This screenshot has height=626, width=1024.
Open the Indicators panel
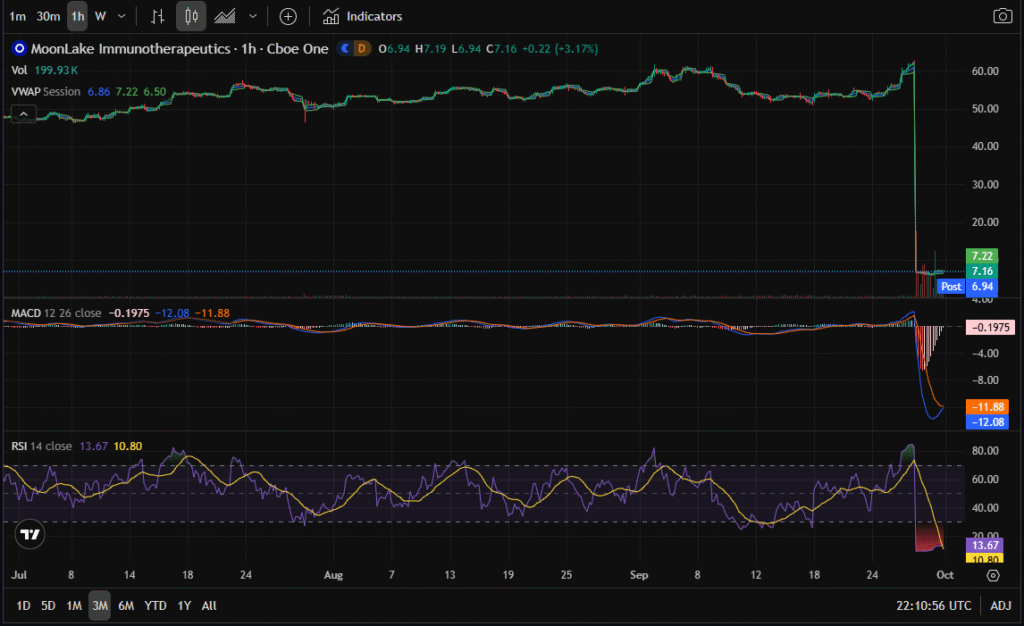click(363, 16)
